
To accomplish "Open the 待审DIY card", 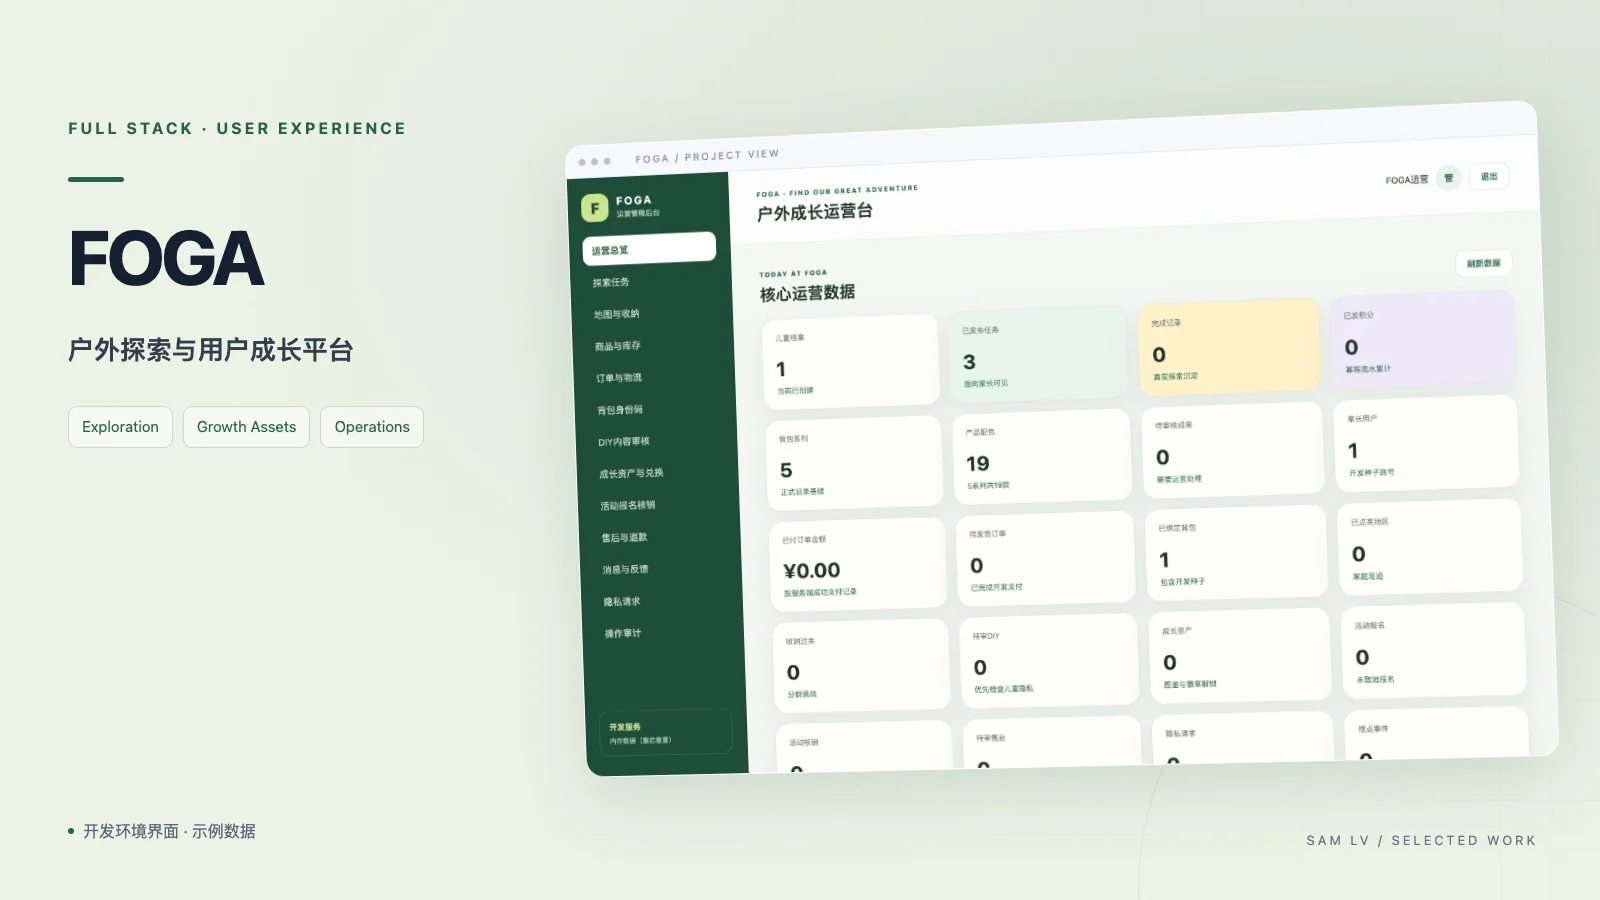I will [x=1050, y=661].
